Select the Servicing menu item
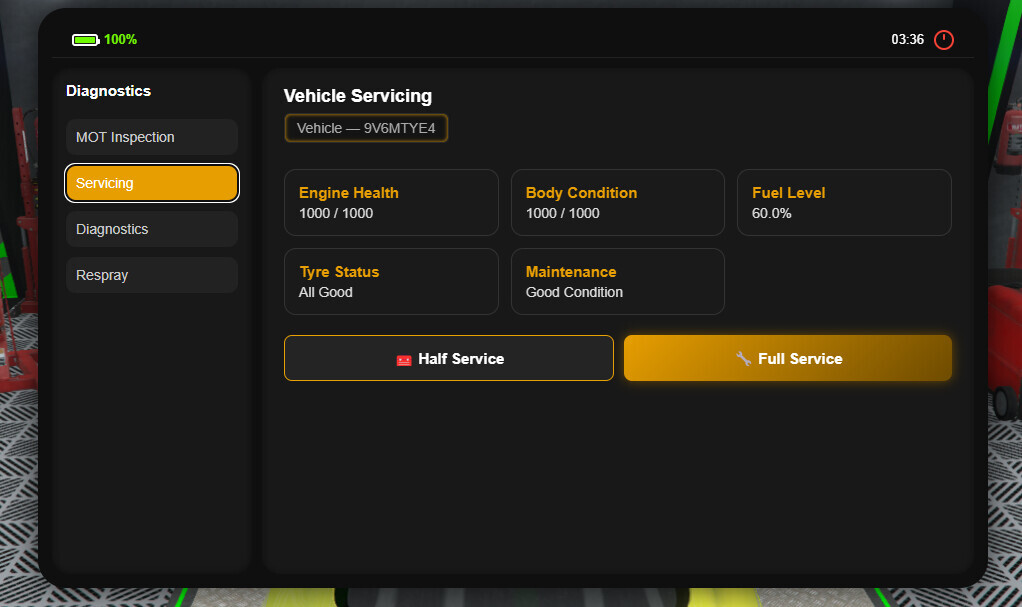The height and width of the screenshot is (607, 1022). tap(152, 183)
